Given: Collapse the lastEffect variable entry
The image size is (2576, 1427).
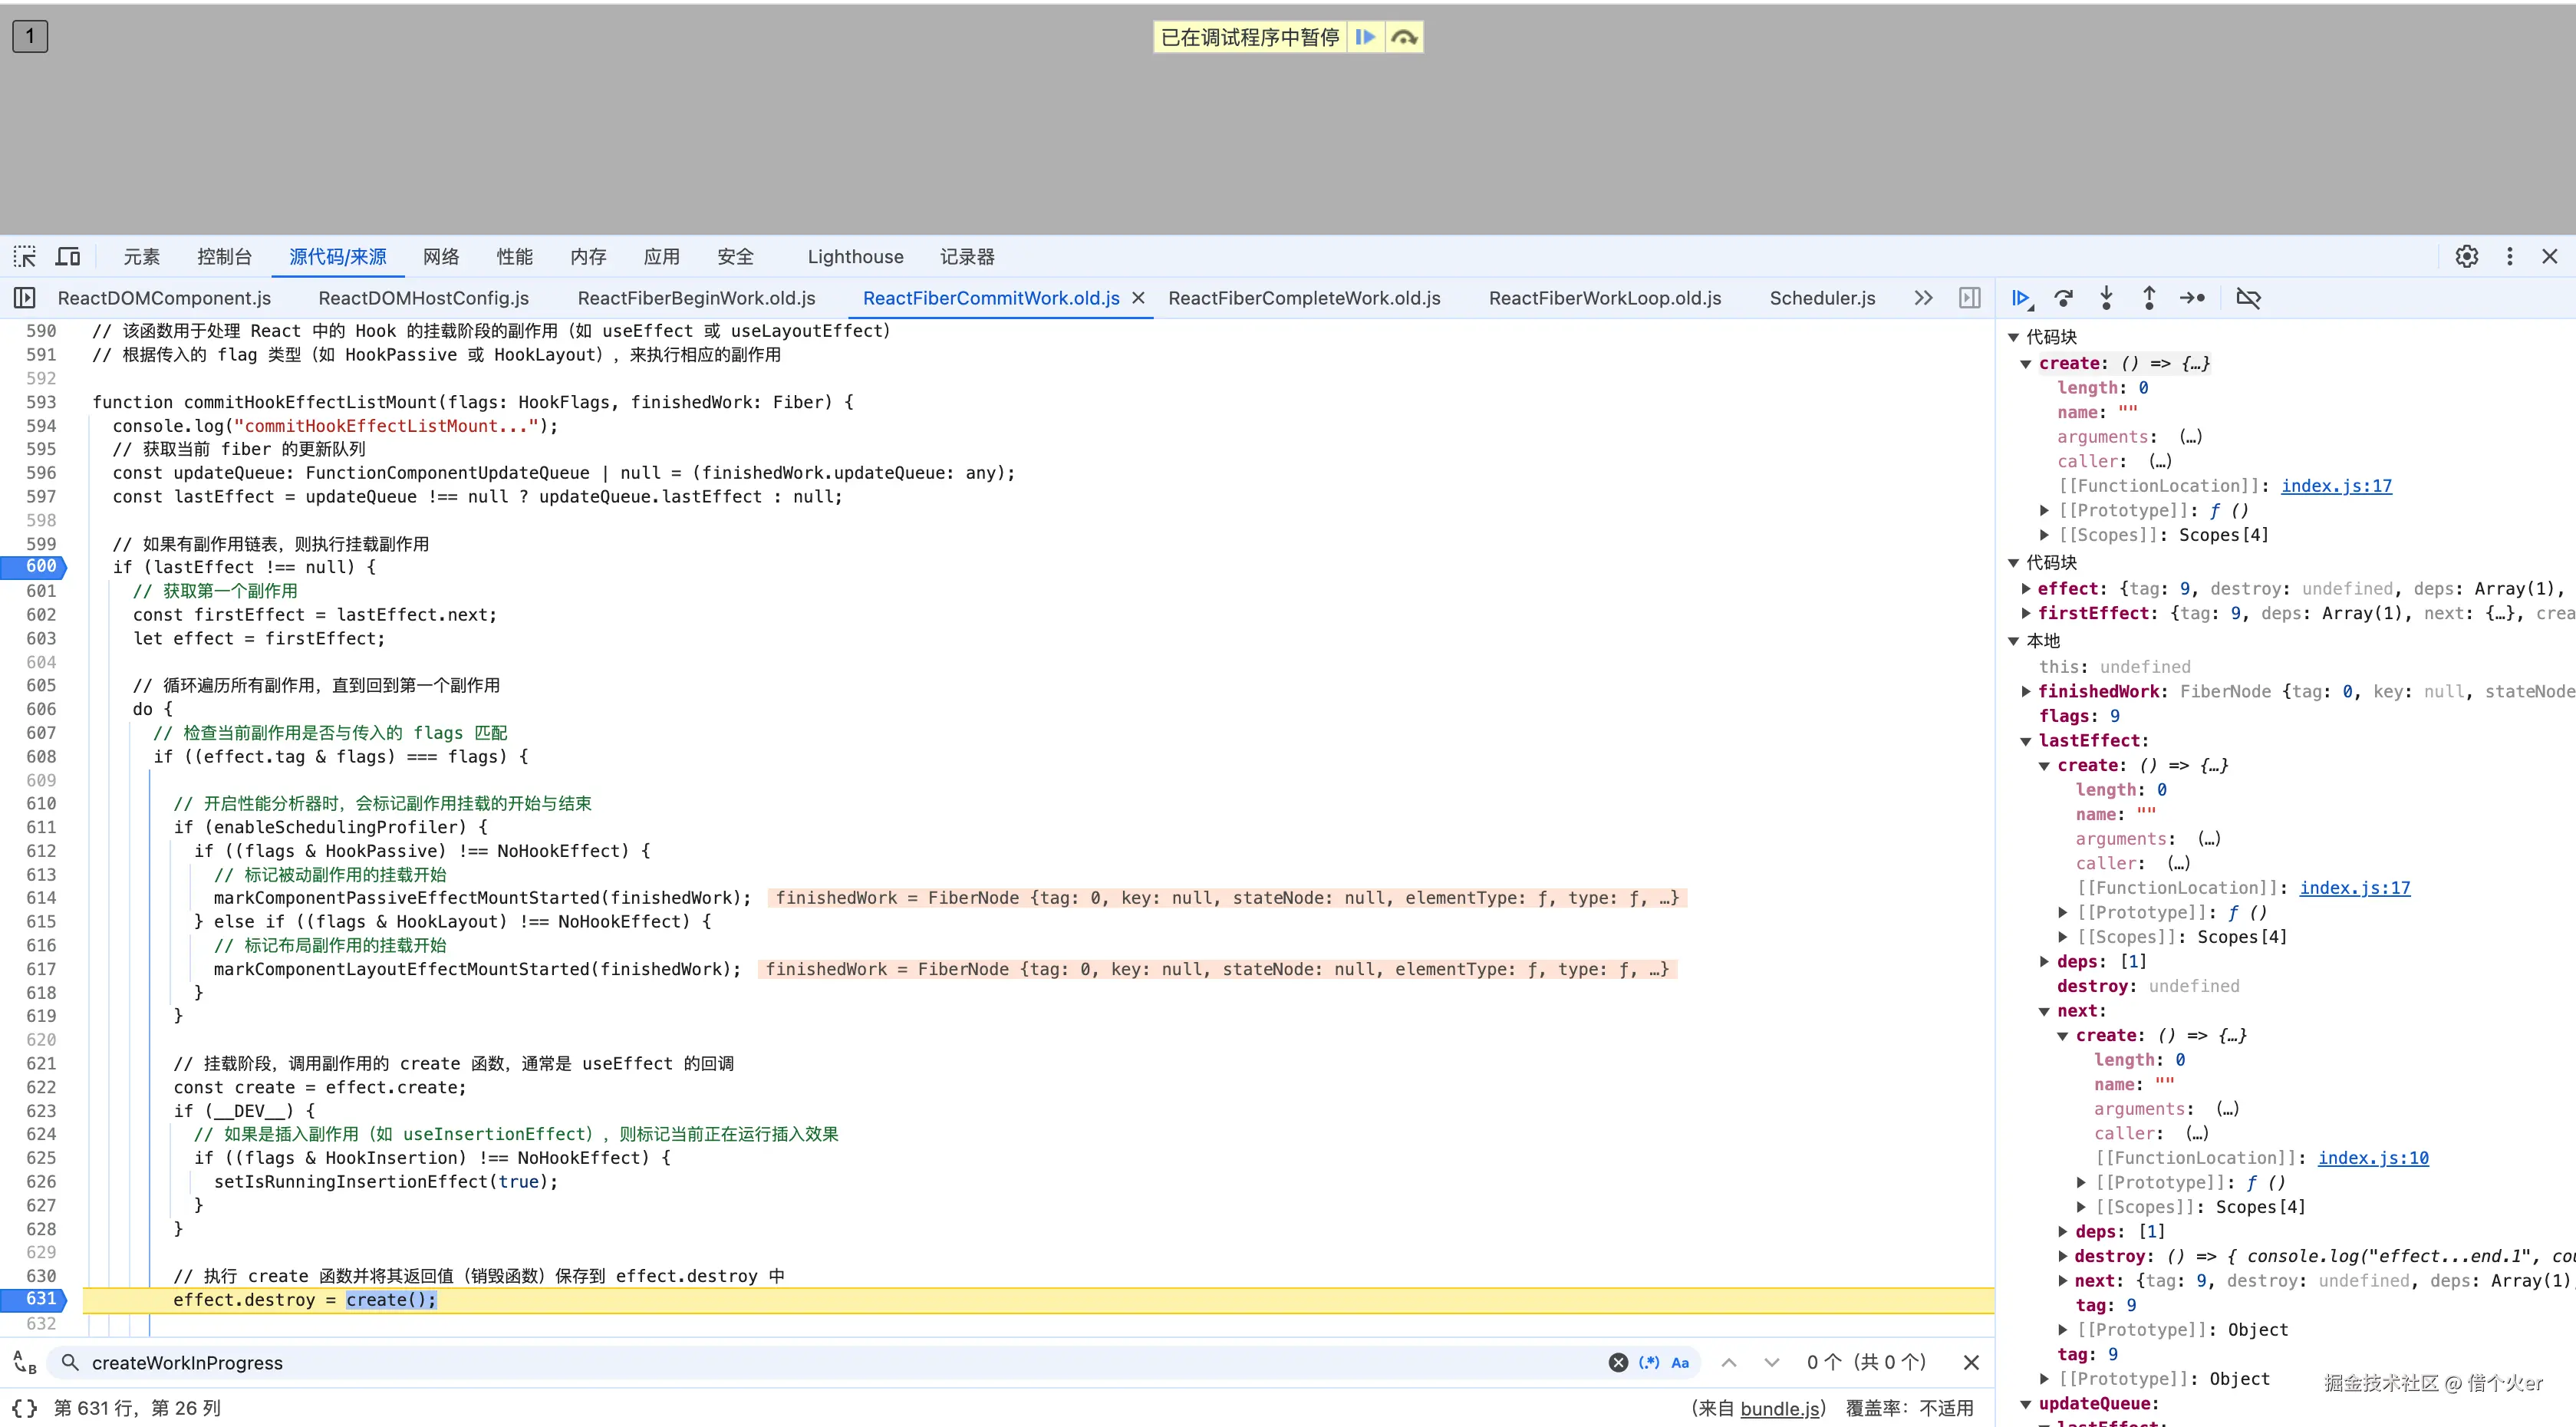Looking at the screenshot, I should tap(2026, 741).
